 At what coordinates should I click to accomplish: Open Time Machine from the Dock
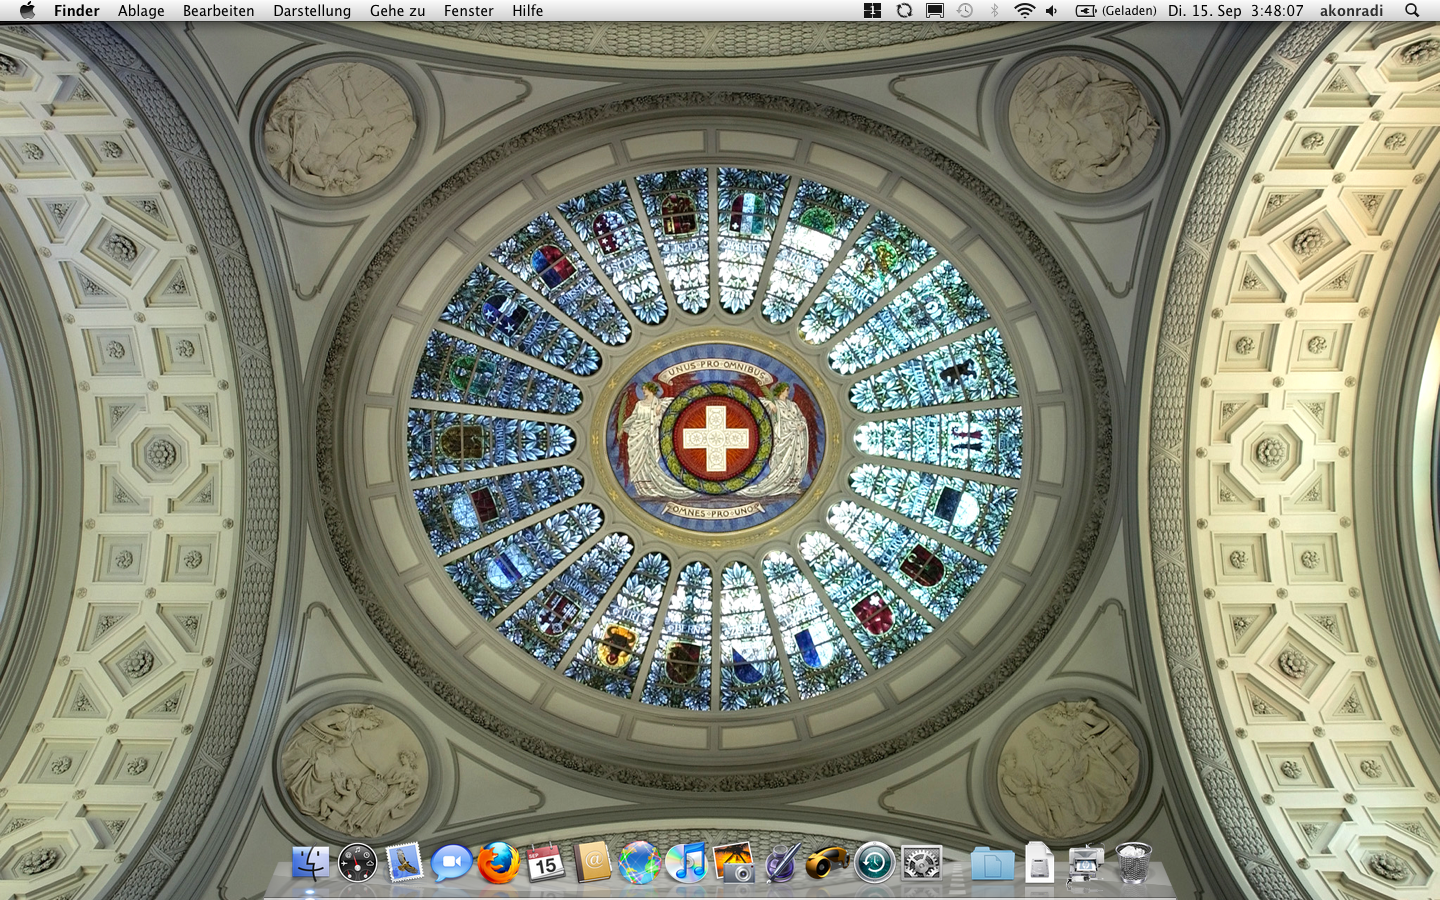[874, 862]
